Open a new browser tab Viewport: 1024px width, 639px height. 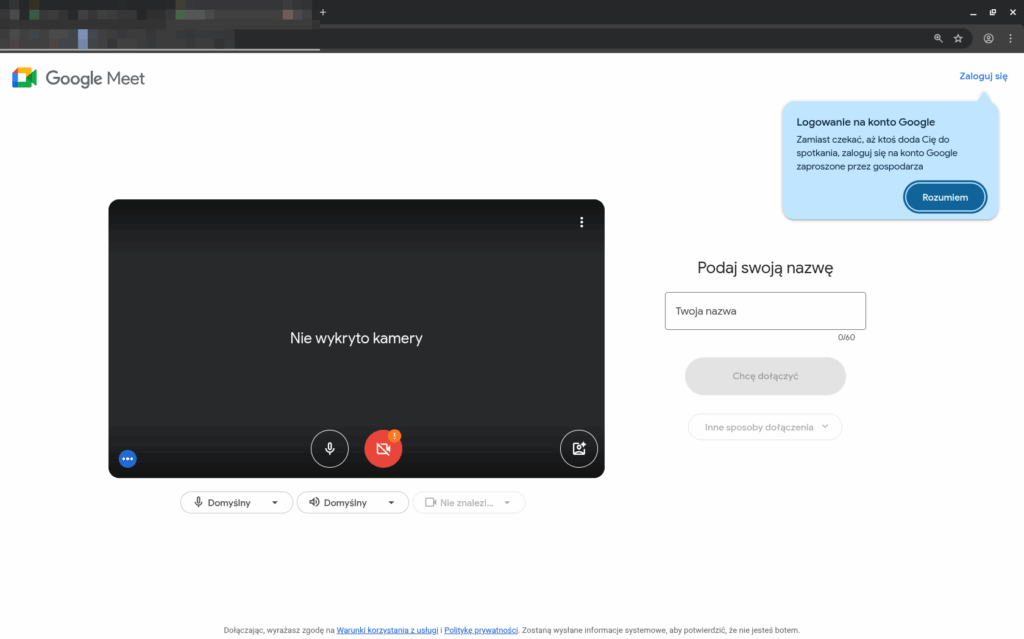pos(322,12)
